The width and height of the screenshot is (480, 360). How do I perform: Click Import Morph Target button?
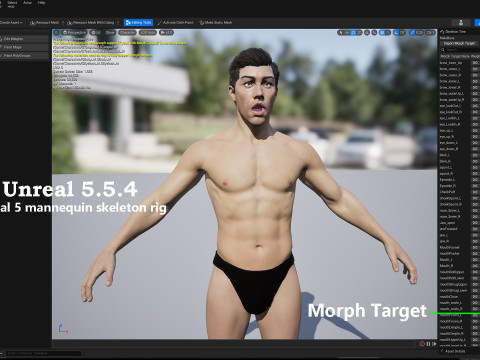click(459, 43)
